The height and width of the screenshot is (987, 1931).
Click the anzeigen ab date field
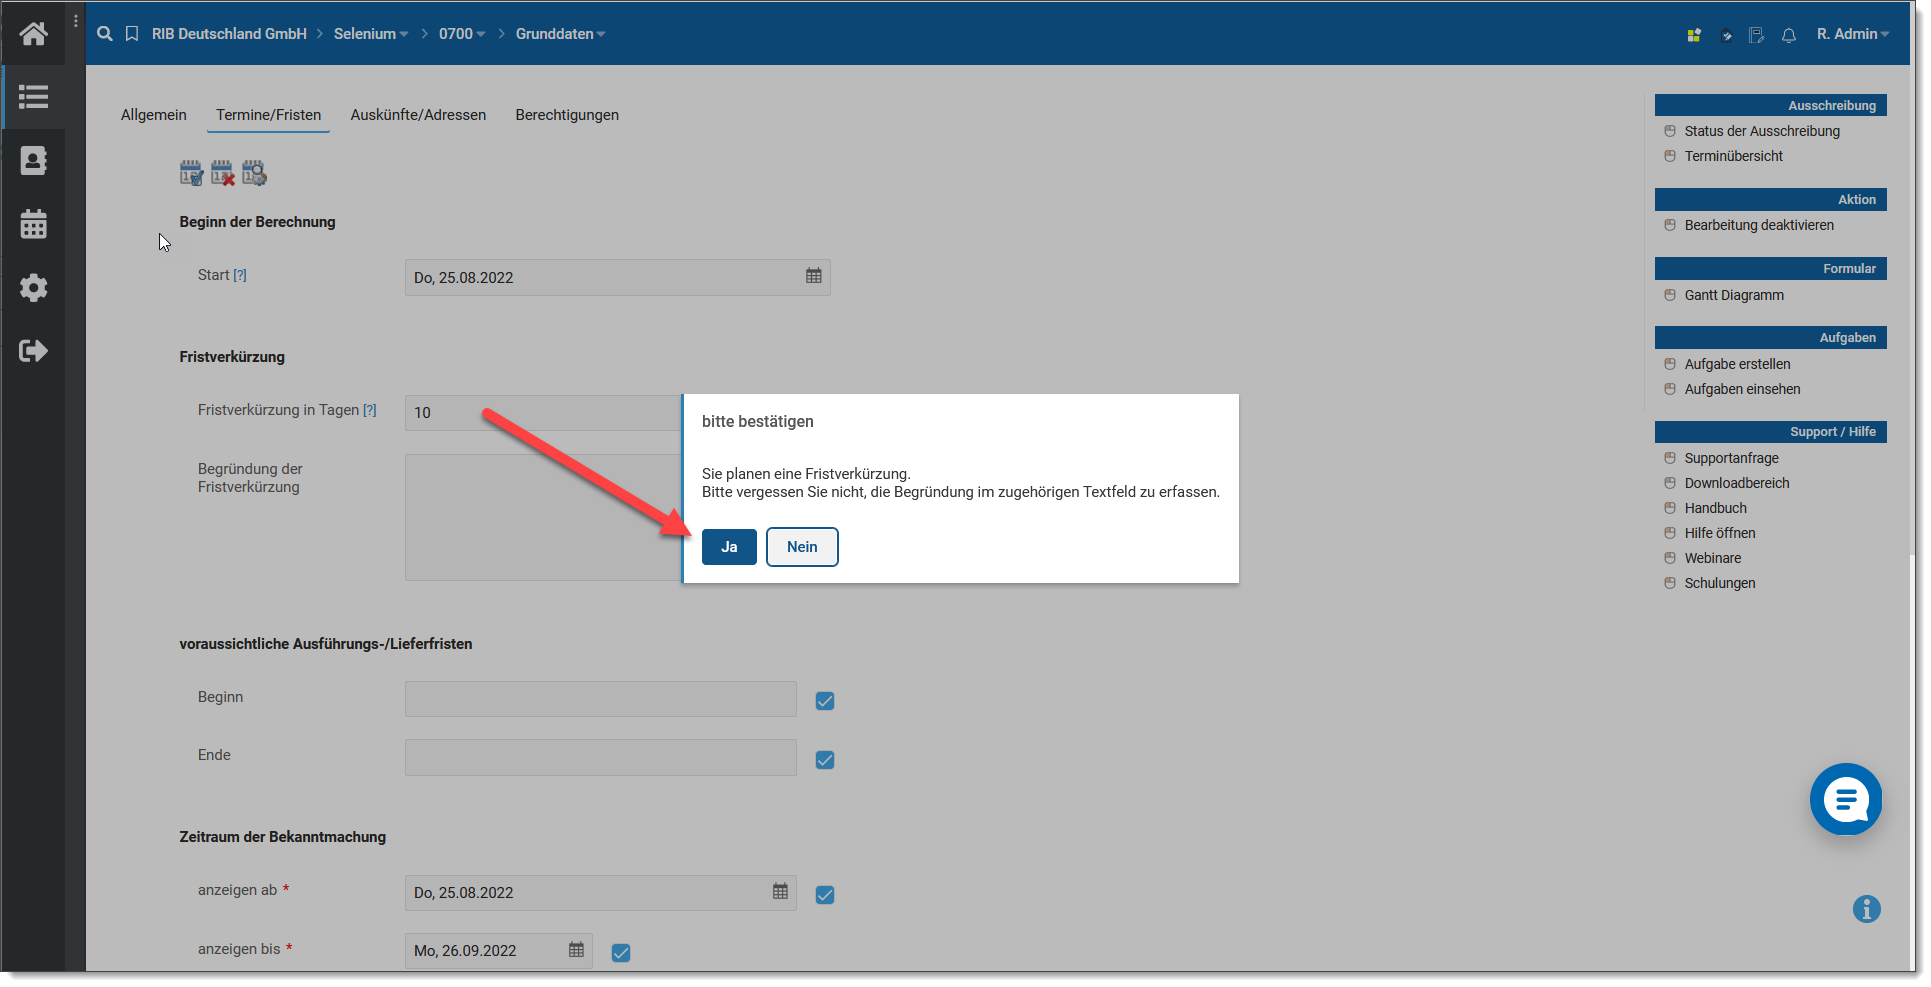click(600, 892)
